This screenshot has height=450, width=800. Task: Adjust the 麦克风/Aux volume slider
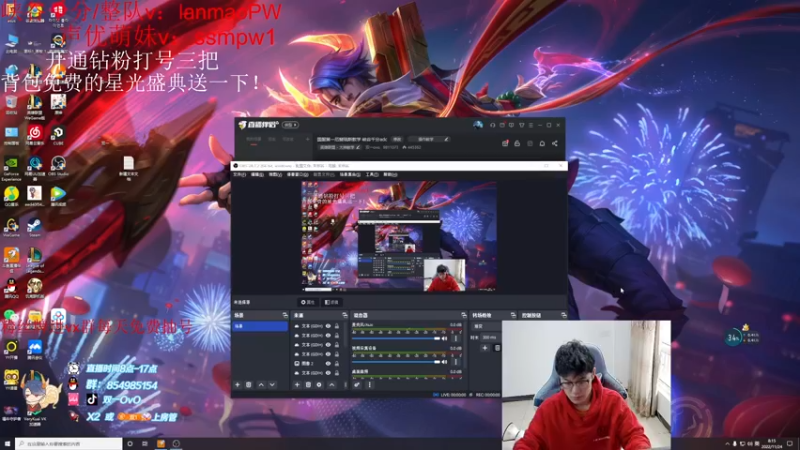point(396,338)
